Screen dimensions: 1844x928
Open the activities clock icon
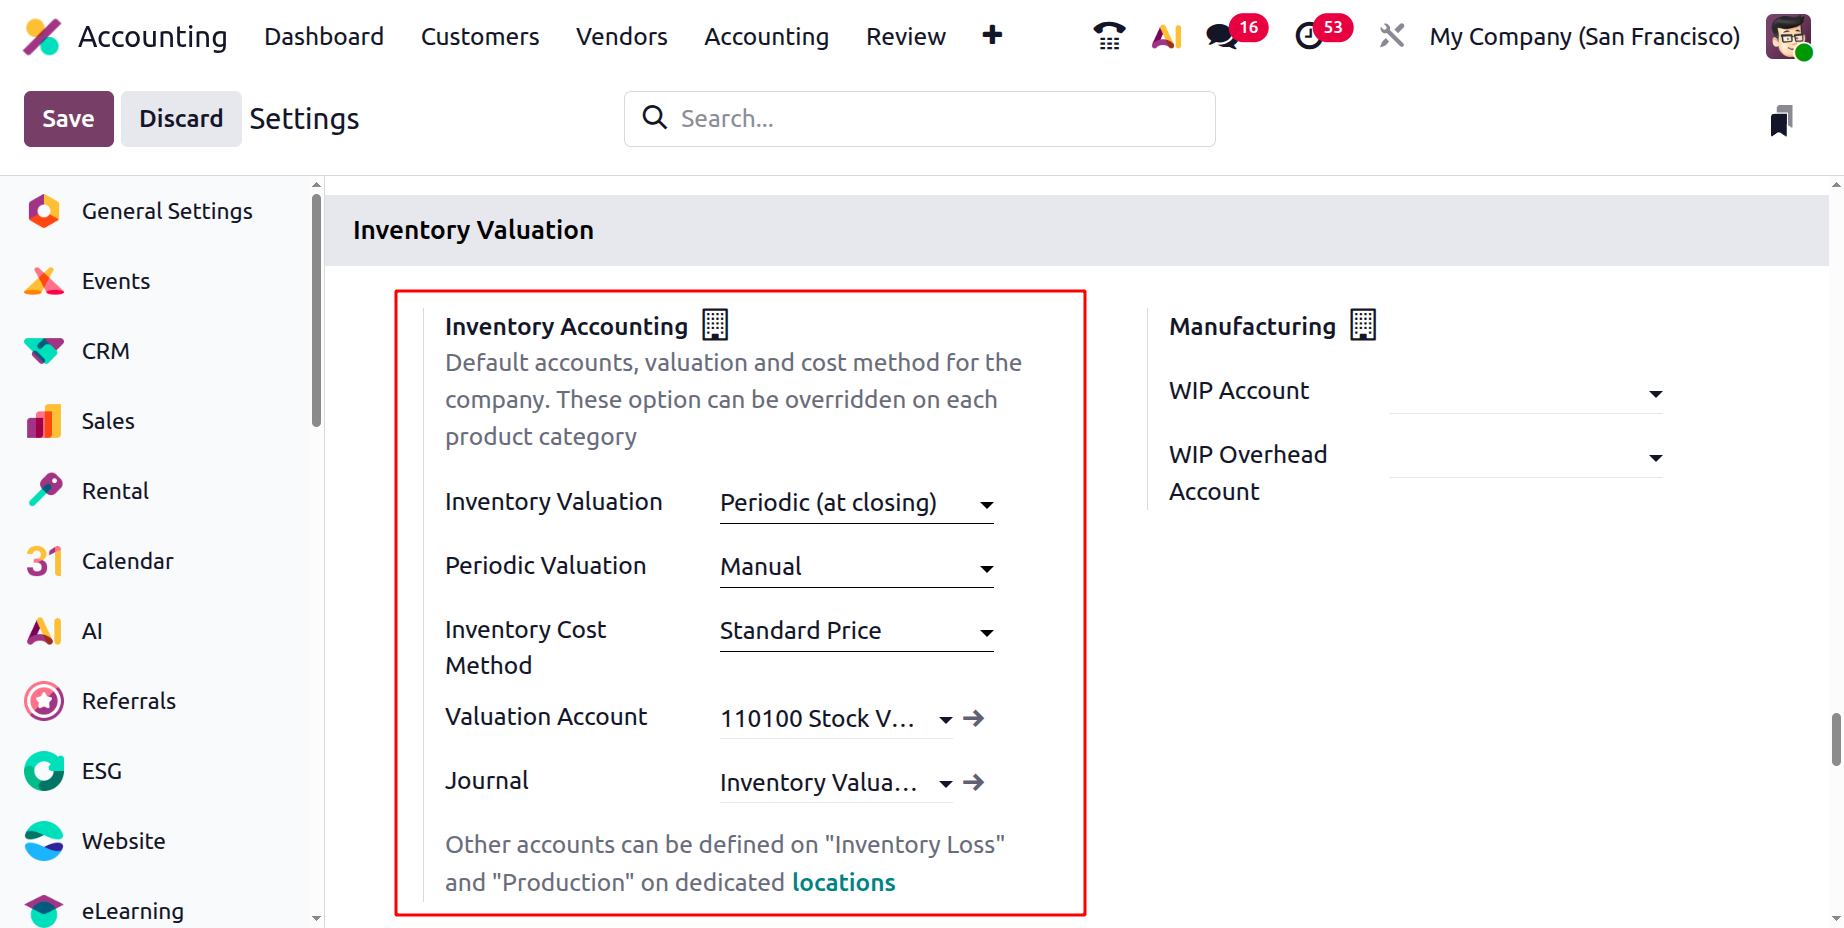click(x=1309, y=36)
